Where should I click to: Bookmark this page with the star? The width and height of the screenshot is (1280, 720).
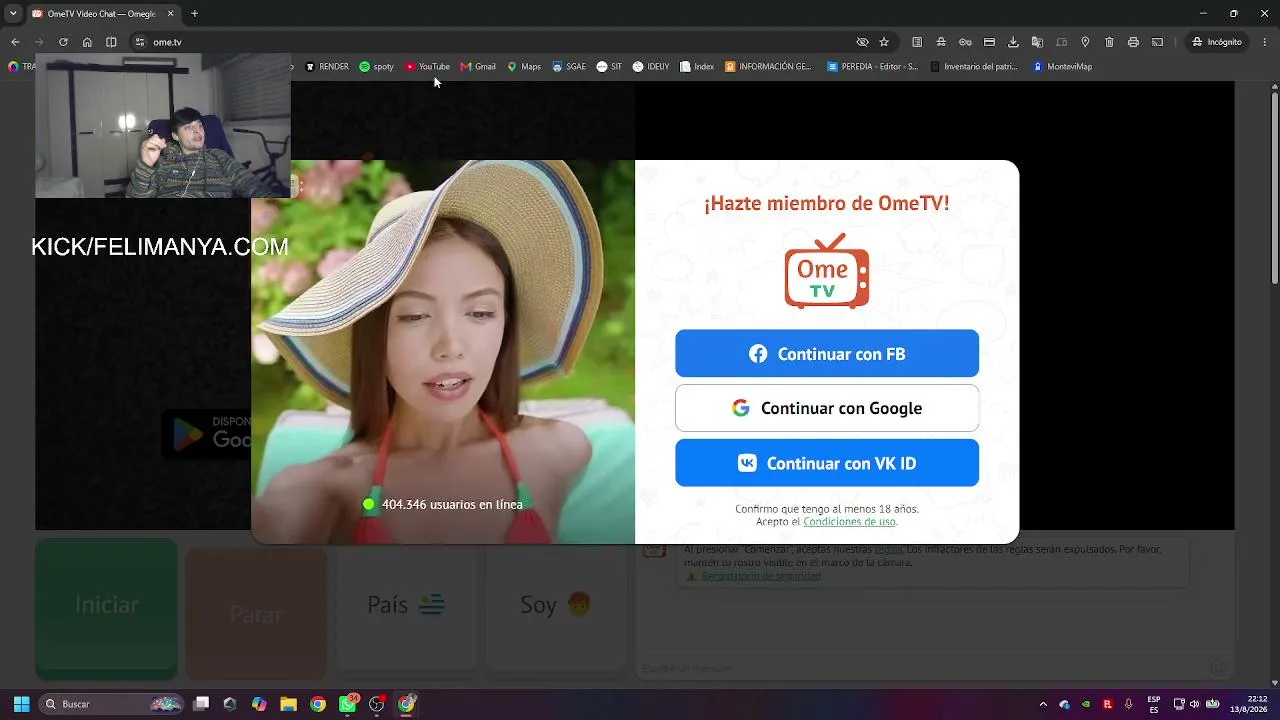coord(884,42)
